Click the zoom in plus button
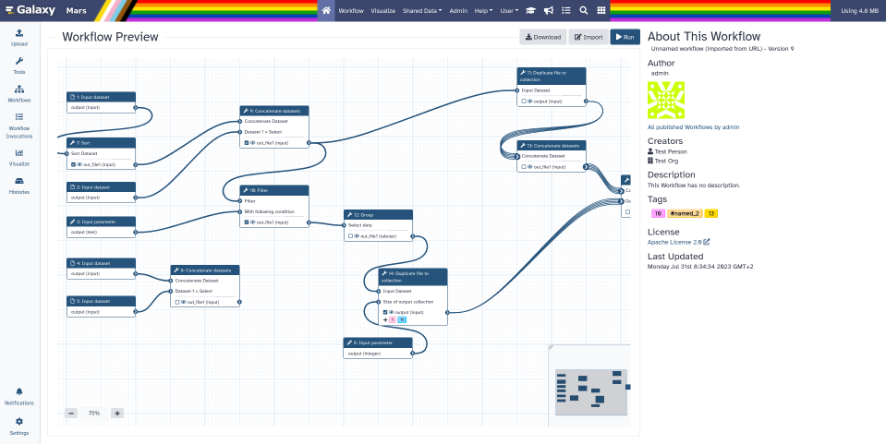The image size is (889, 446). (117, 412)
